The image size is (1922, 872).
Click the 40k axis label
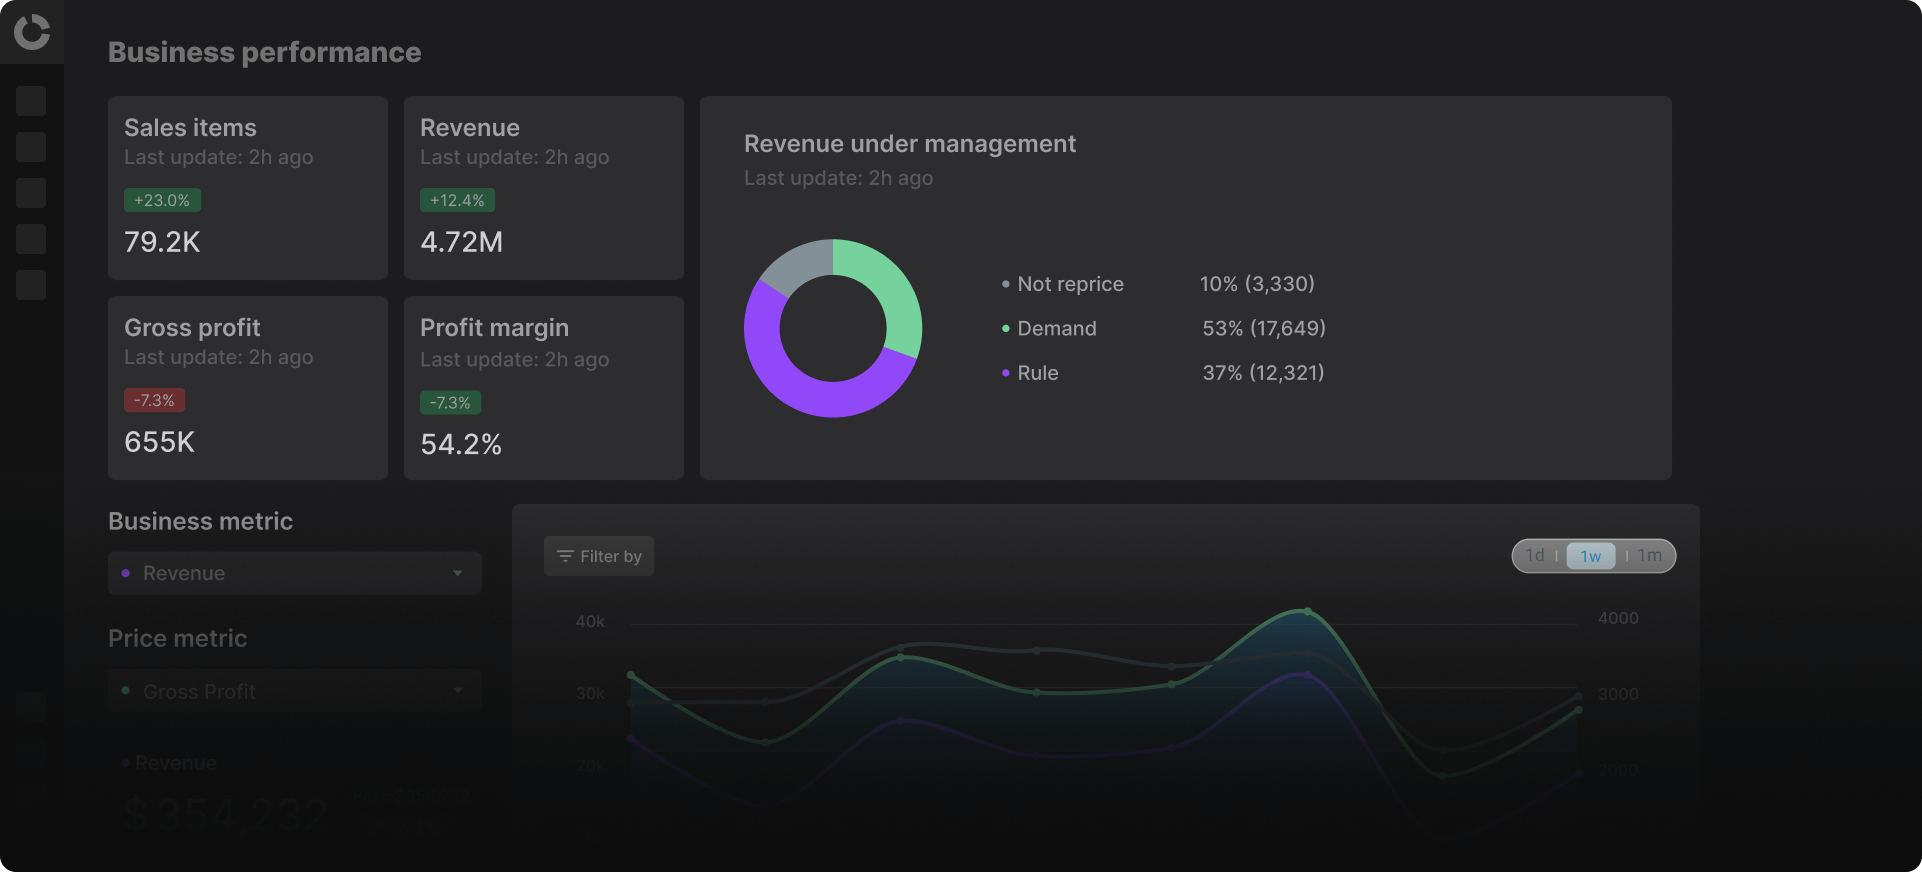[x=590, y=622]
